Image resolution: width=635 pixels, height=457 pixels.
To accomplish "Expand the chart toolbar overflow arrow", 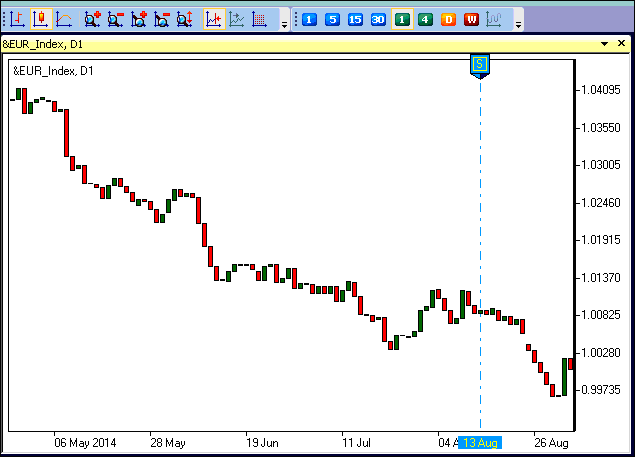I will pyautogui.click(x=284, y=22).
